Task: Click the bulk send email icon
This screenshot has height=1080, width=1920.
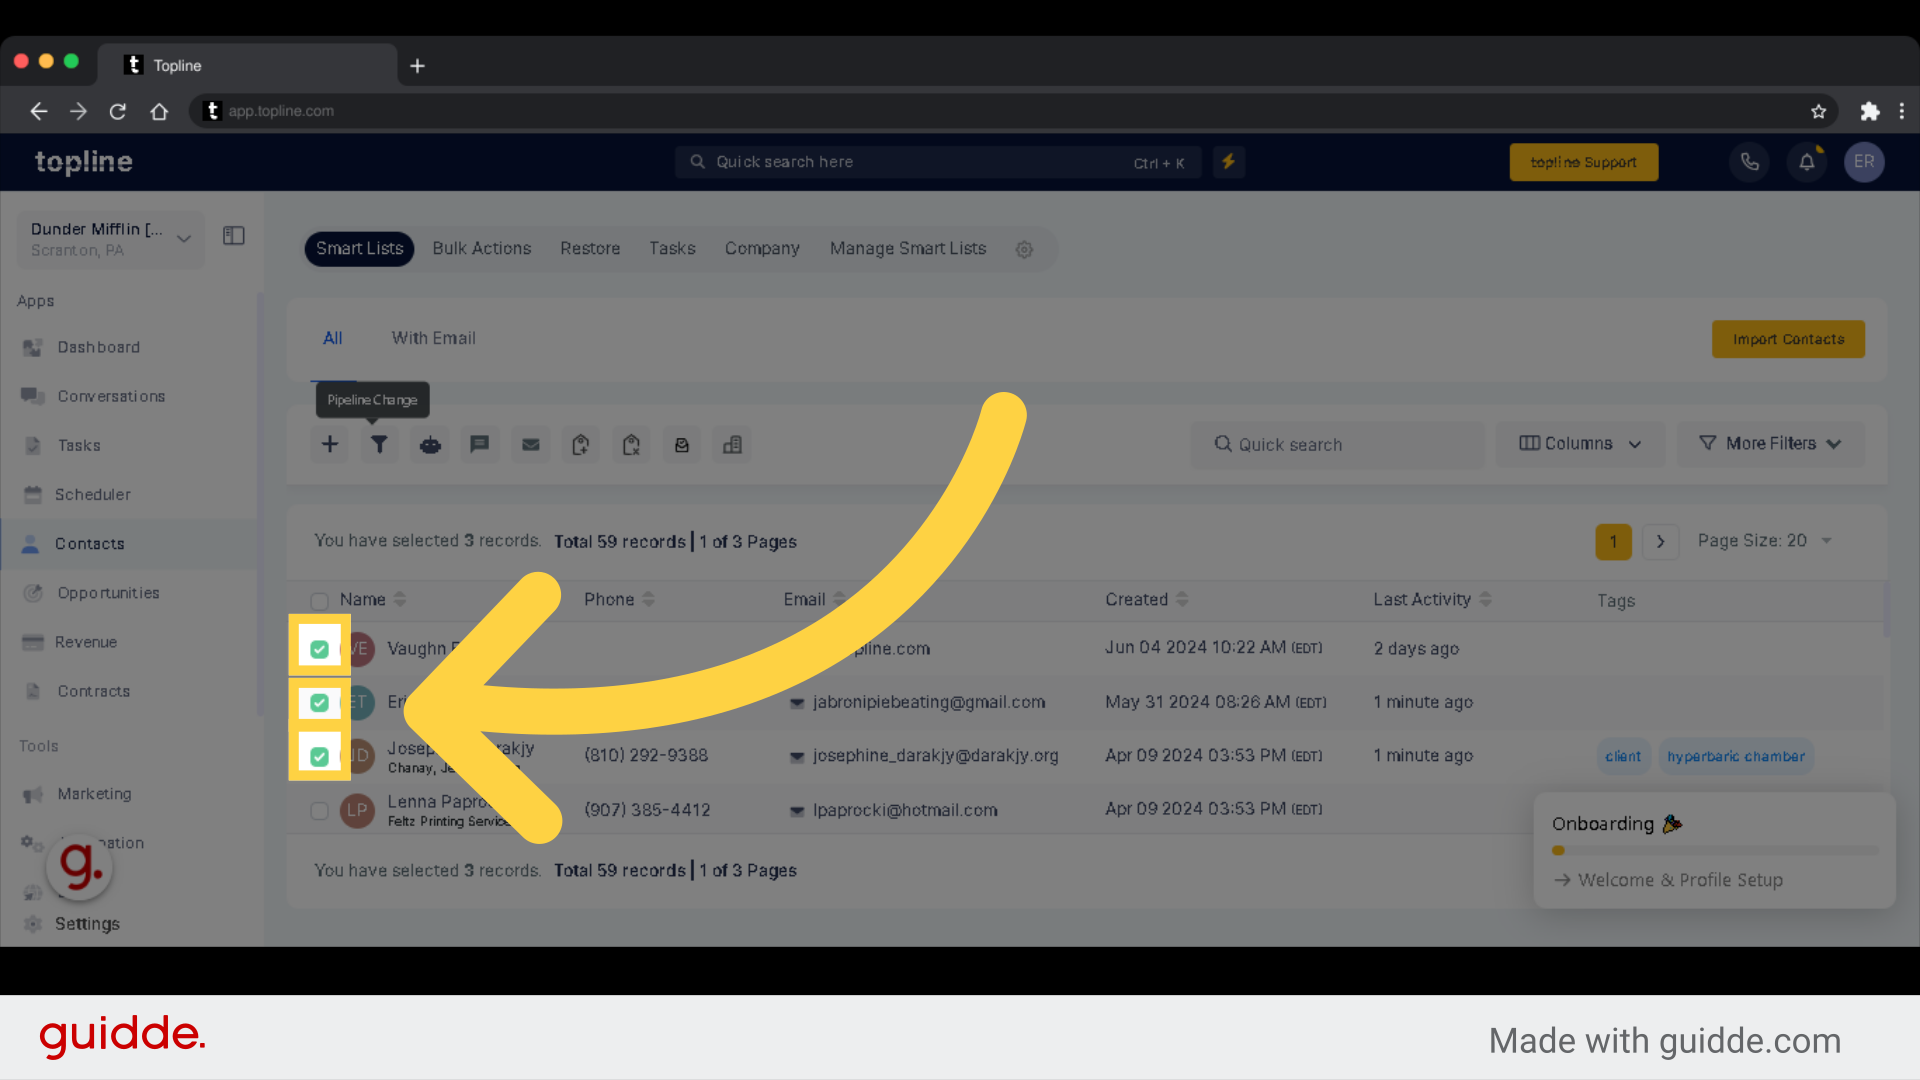Action: [x=530, y=444]
